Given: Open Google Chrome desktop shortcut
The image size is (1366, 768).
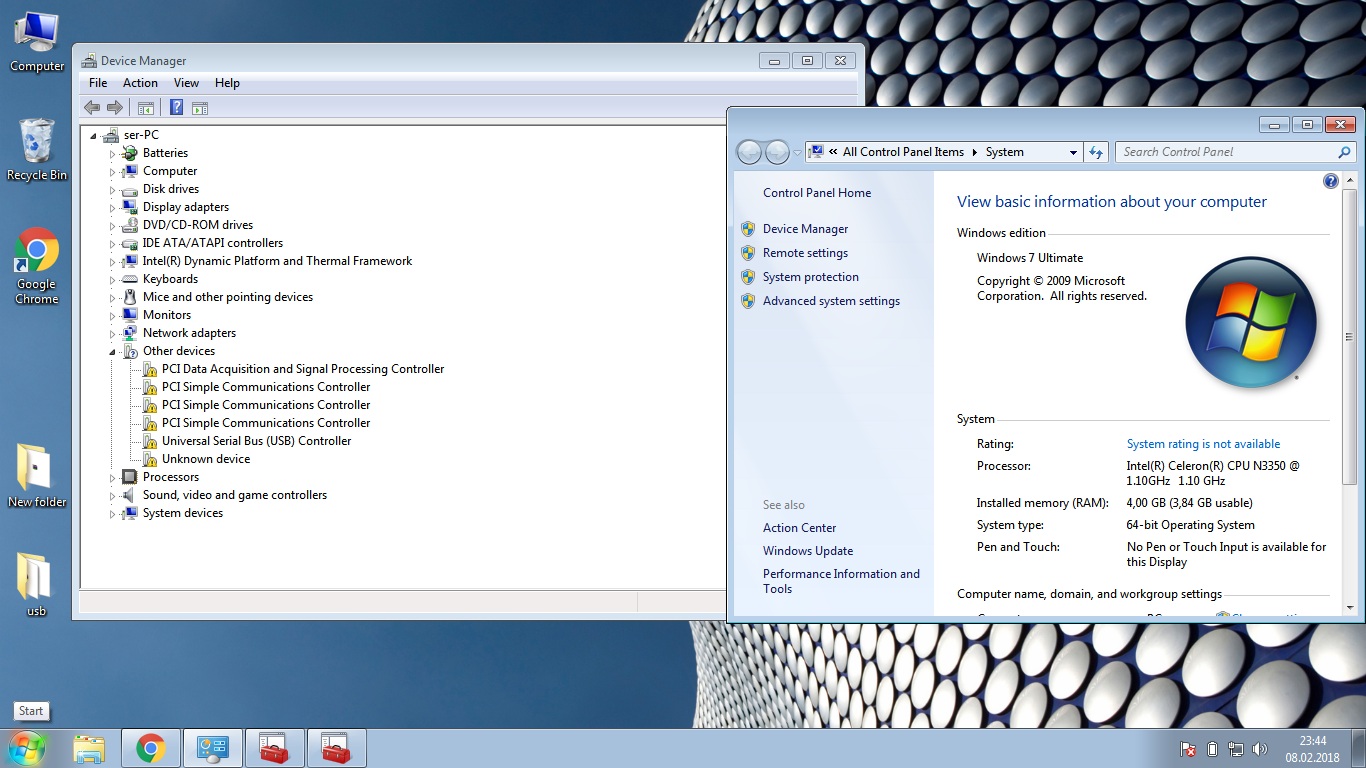Looking at the screenshot, I should [x=37, y=265].
